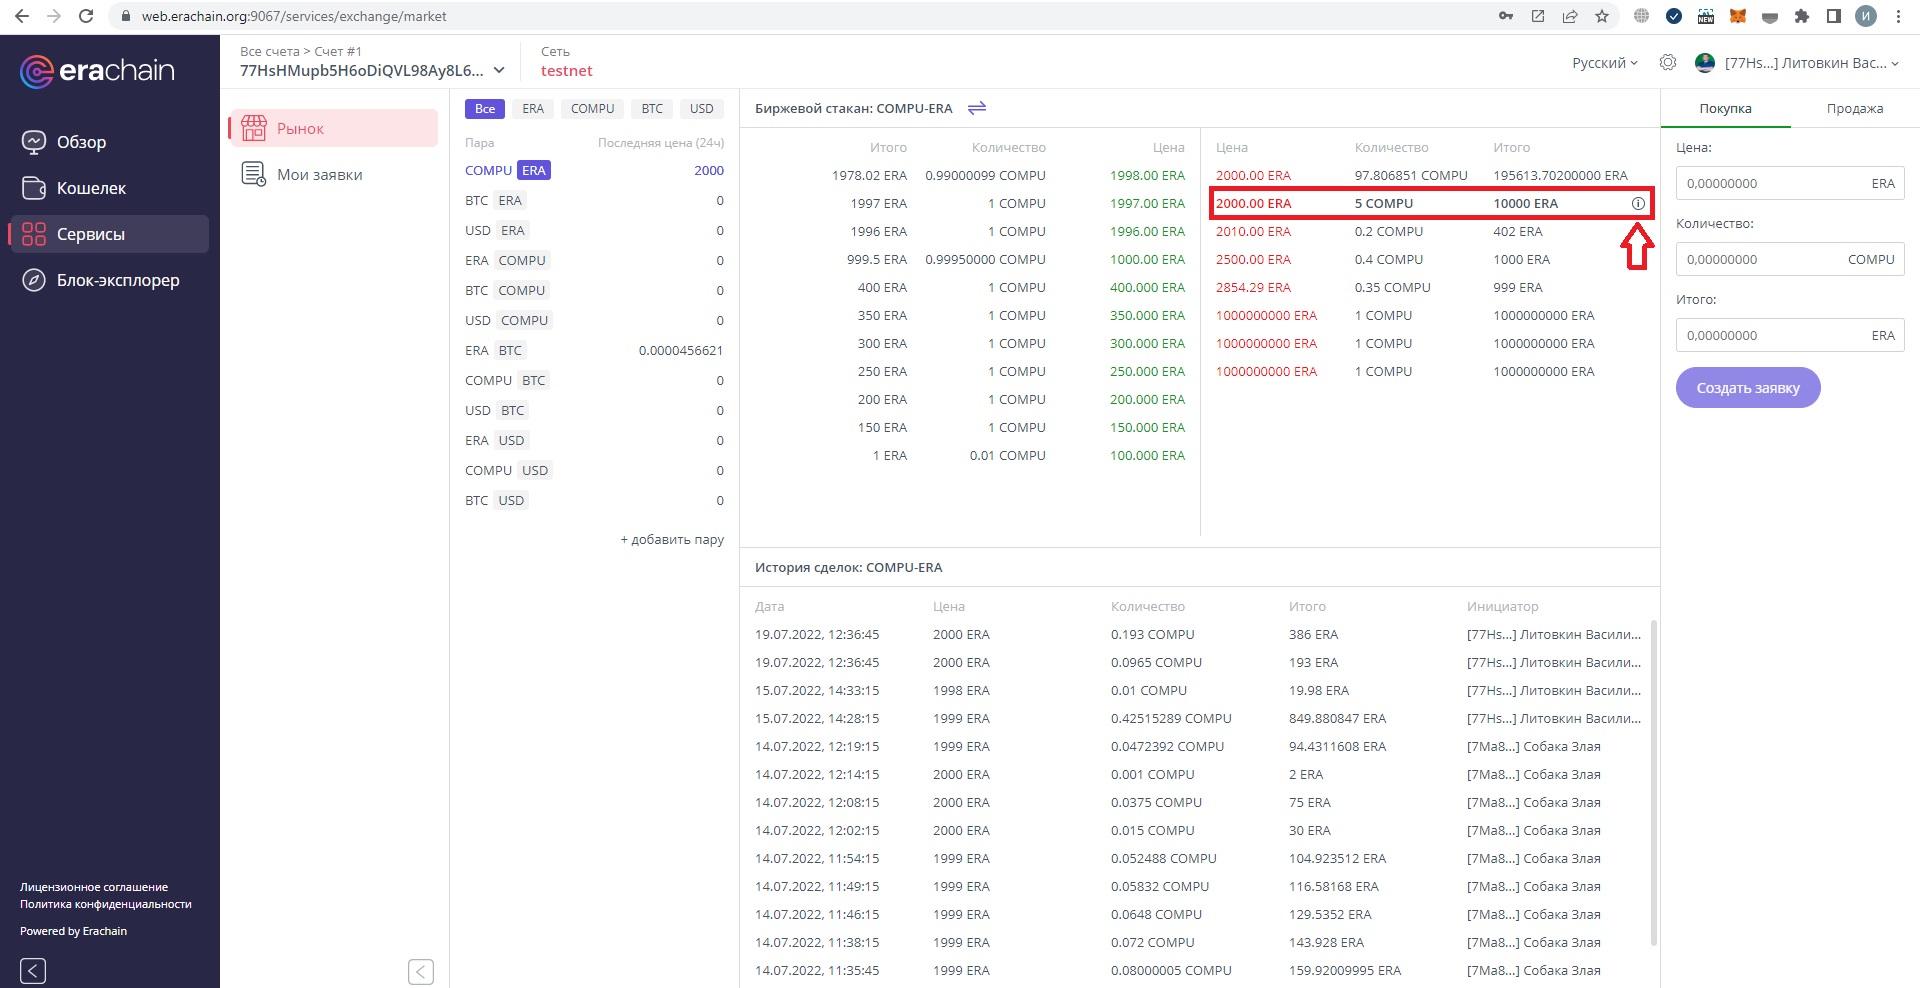Click the Erachain logo
The width and height of the screenshot is (1920, 988).
coord(98,71)
